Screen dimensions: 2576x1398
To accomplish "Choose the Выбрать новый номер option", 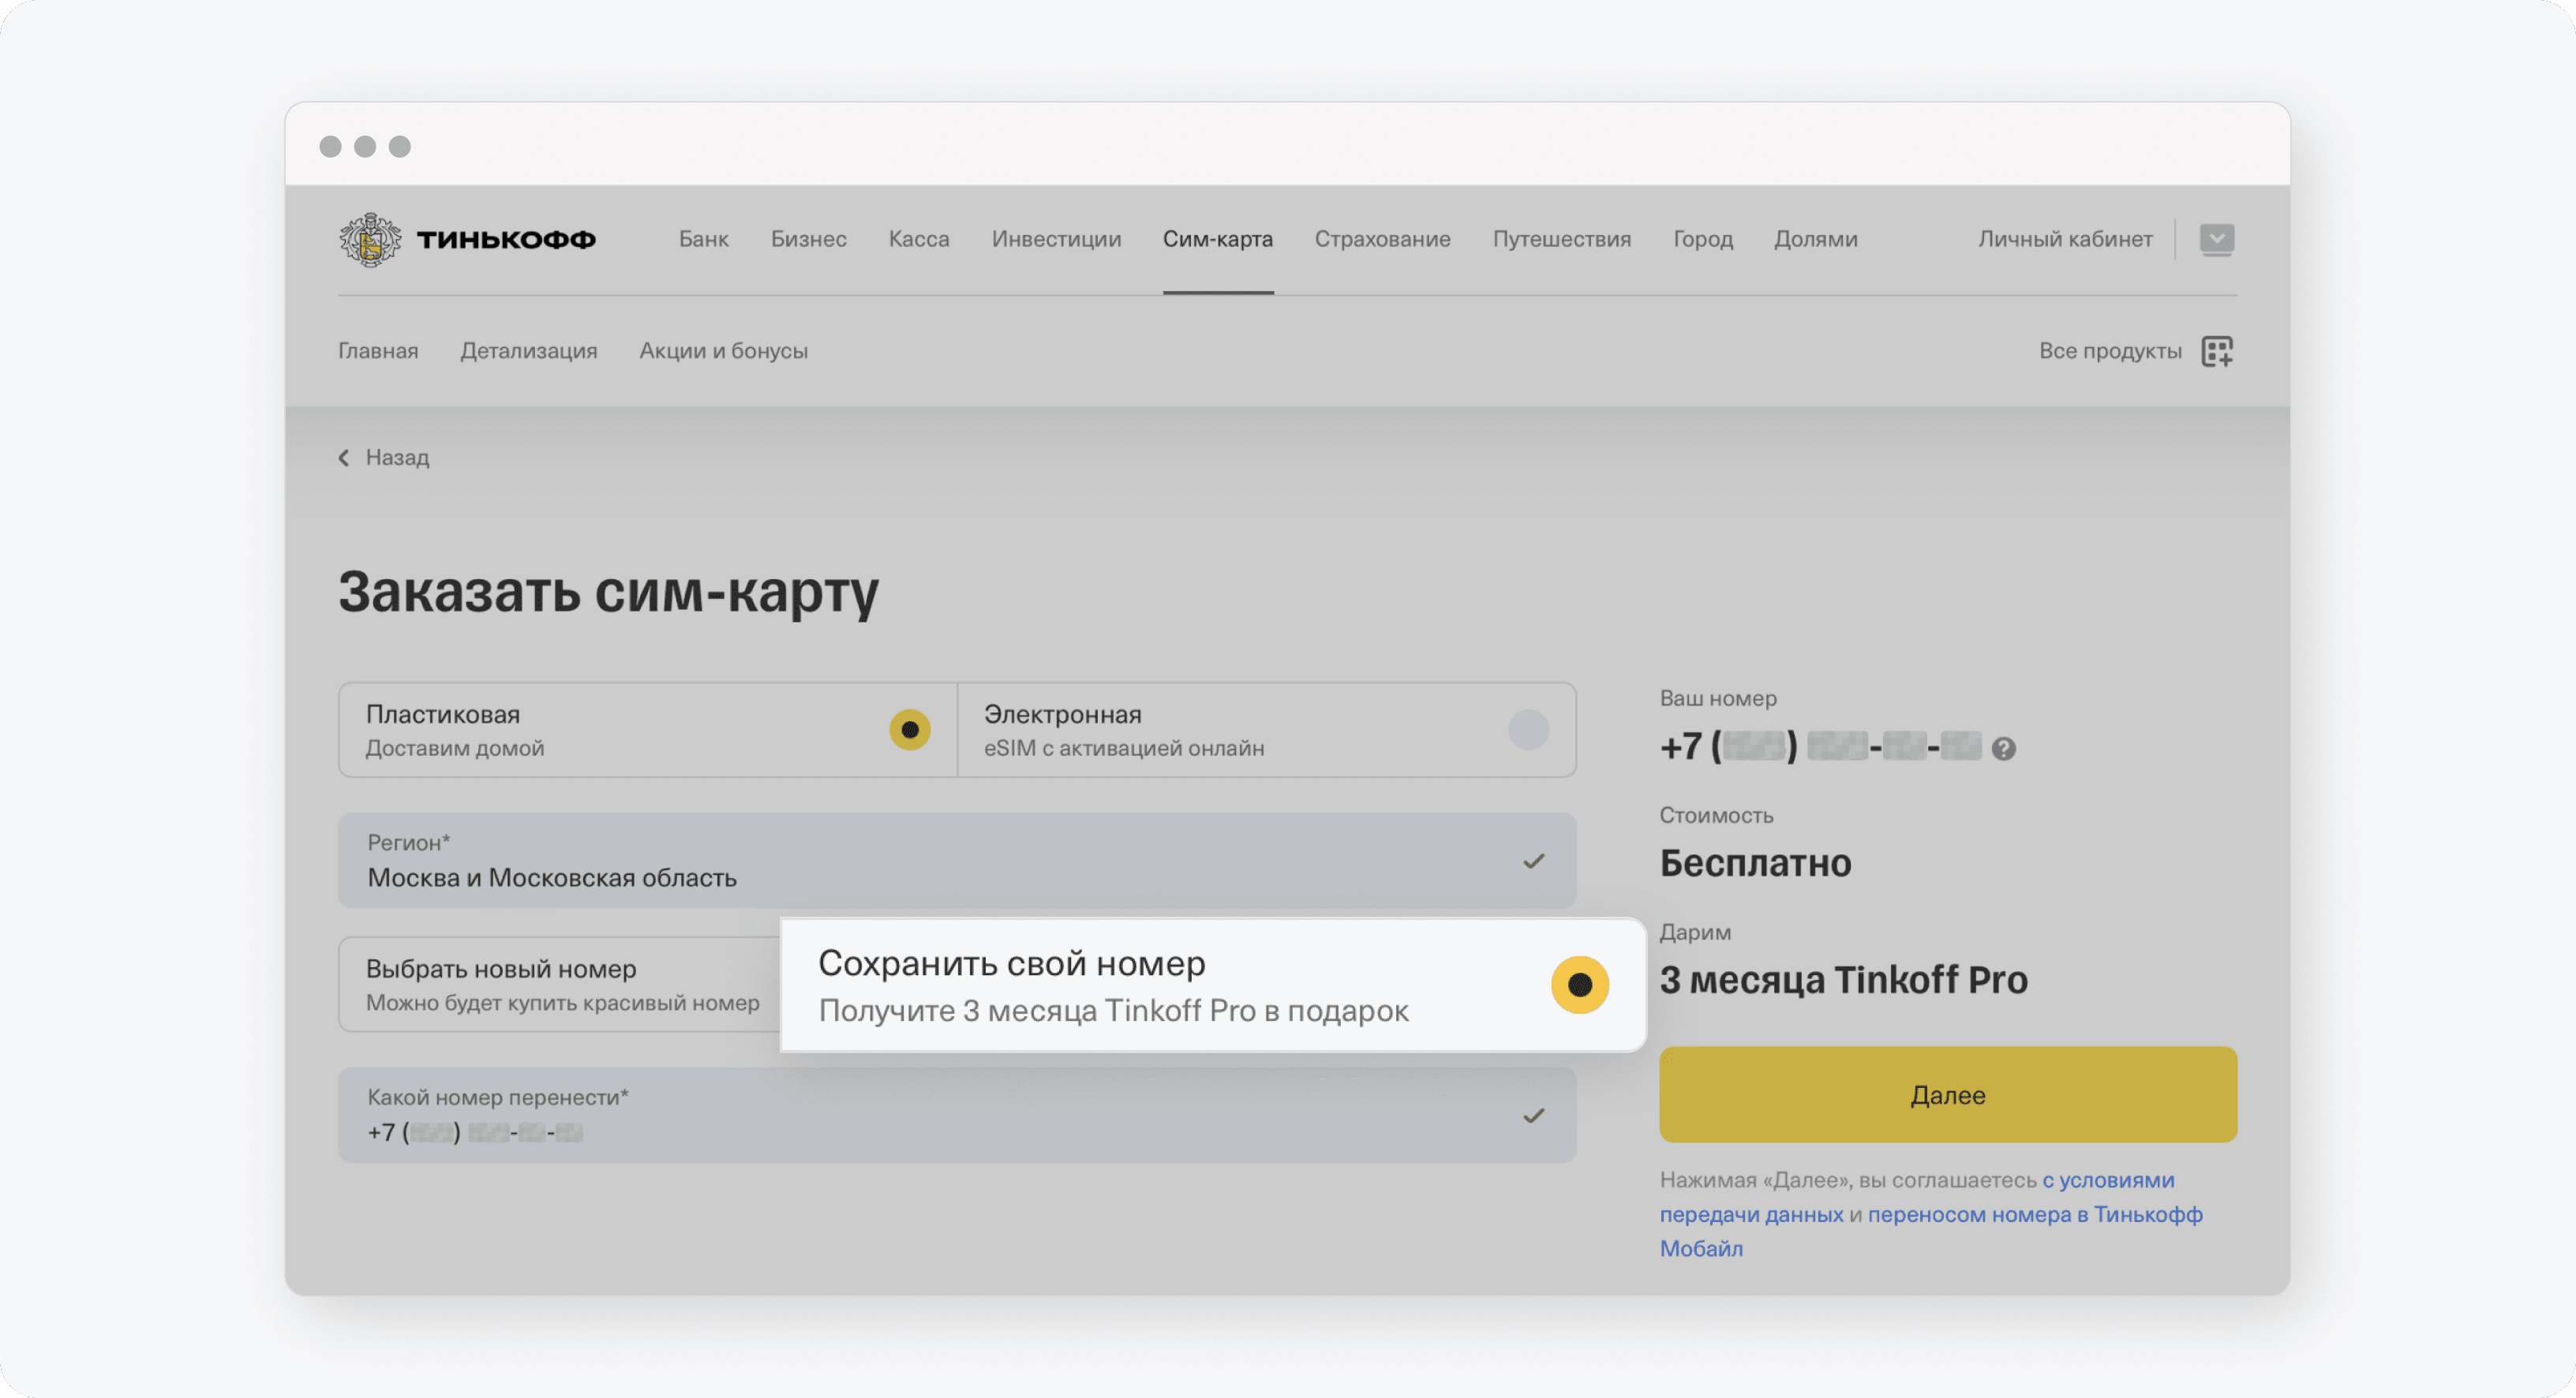I will coord(560,984).
